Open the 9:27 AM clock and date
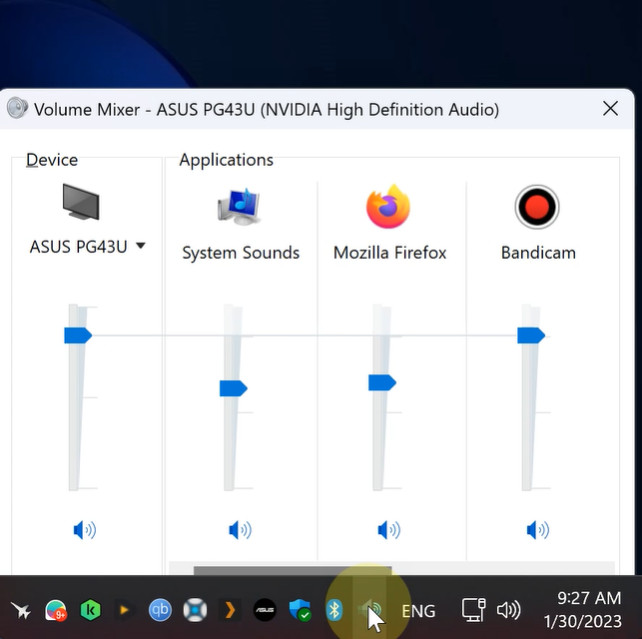This screenshot has width=642, height=639. tap(583, 610)
